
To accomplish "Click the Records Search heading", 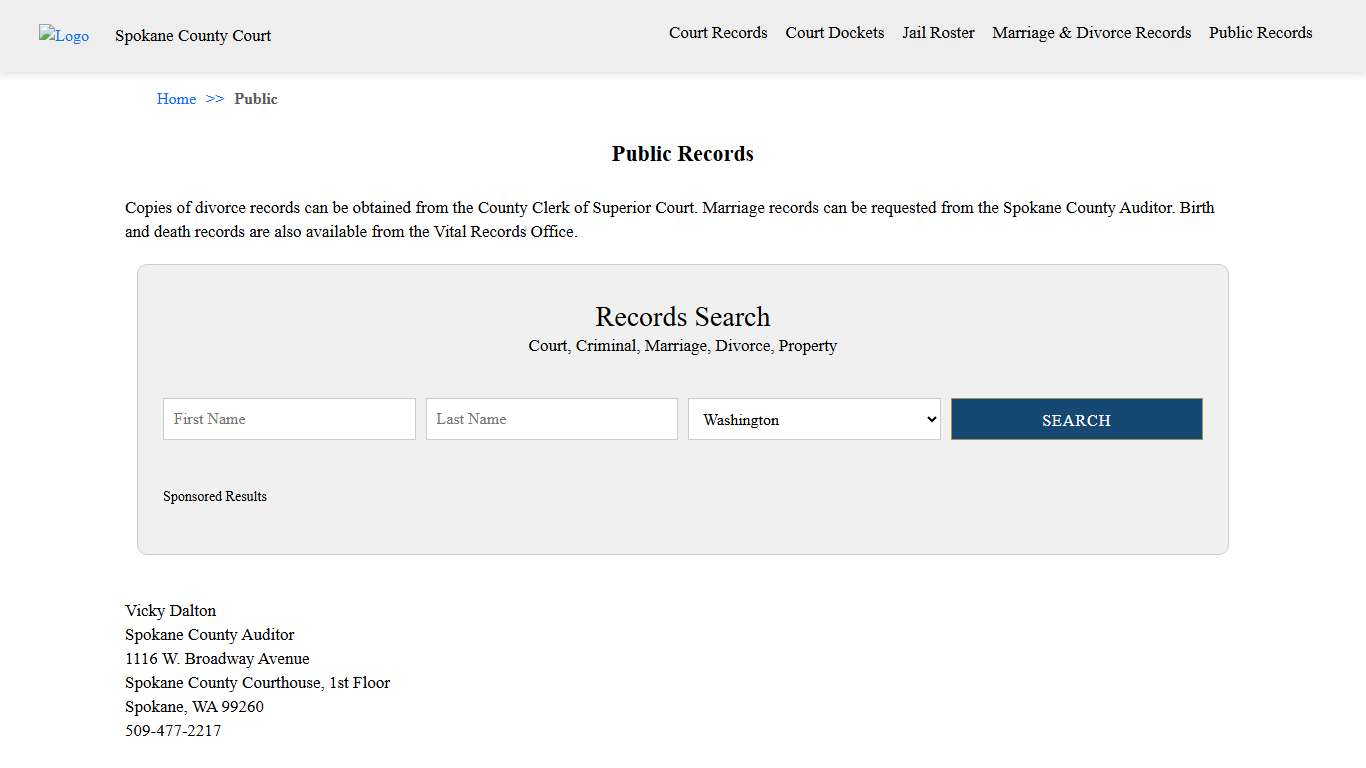I will pos(682,317).
